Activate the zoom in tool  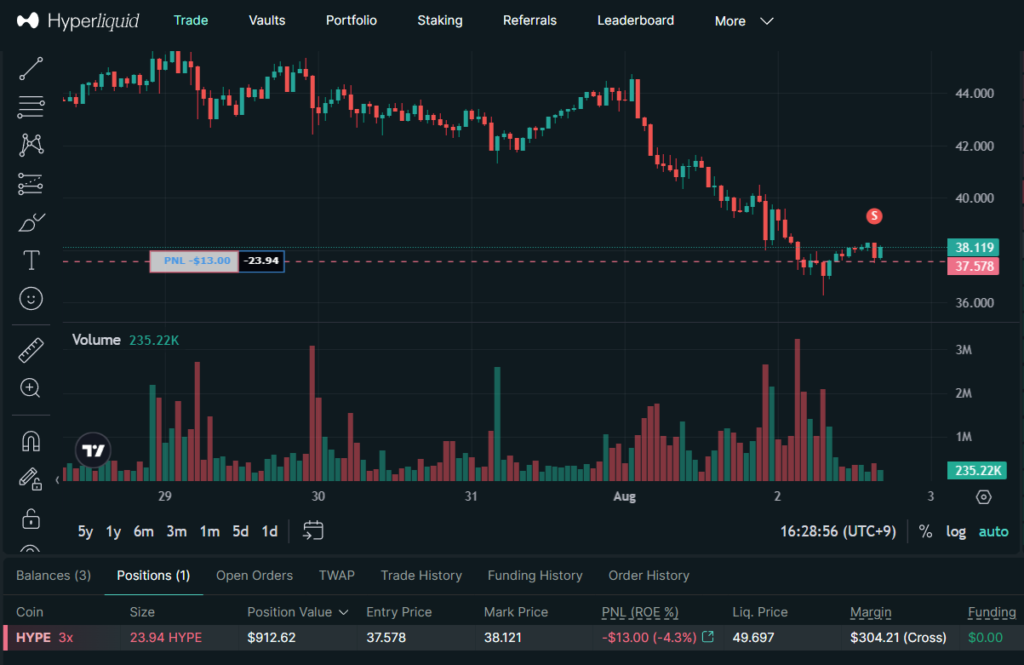(x=31, y=388)
